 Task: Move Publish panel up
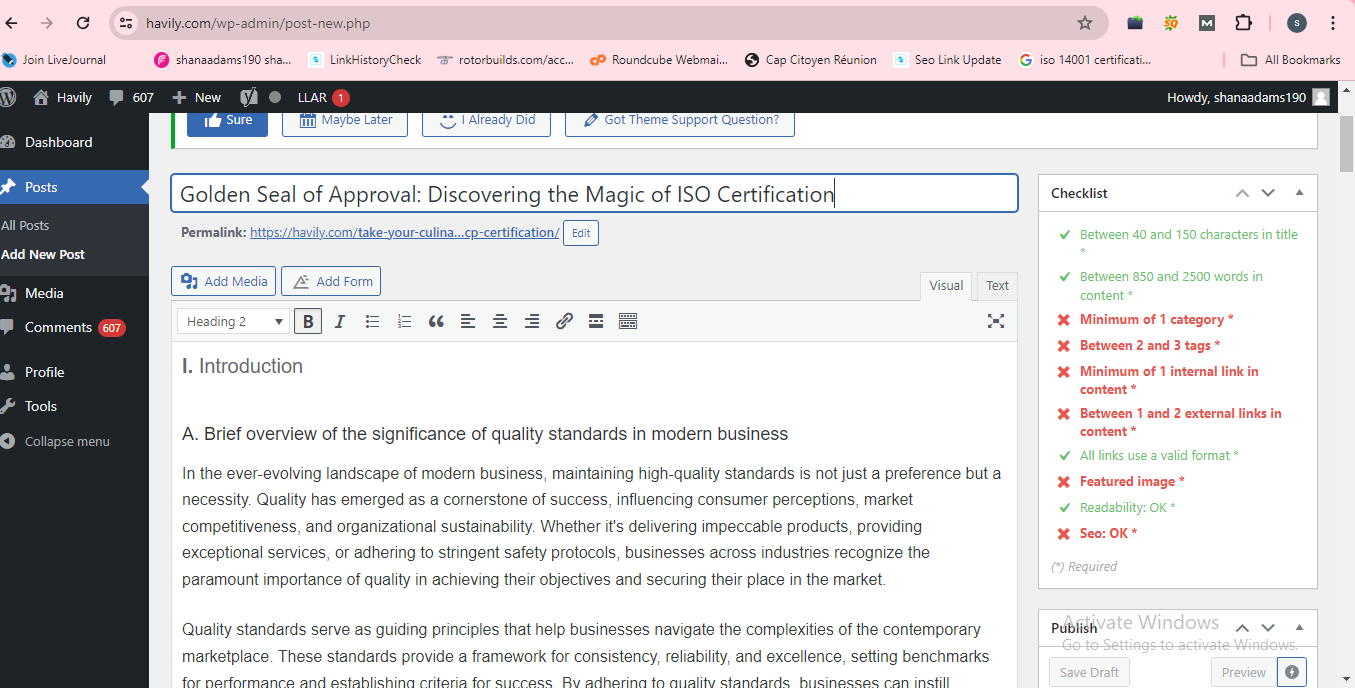click(x=1242, y=628)
